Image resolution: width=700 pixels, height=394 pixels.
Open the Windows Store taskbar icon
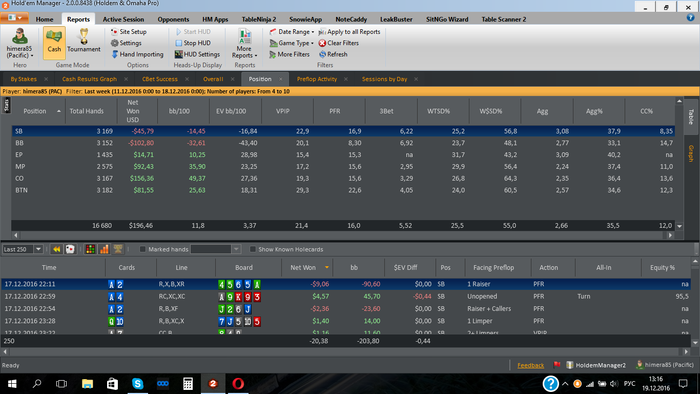pyautogui.click(x=112, y=383)
